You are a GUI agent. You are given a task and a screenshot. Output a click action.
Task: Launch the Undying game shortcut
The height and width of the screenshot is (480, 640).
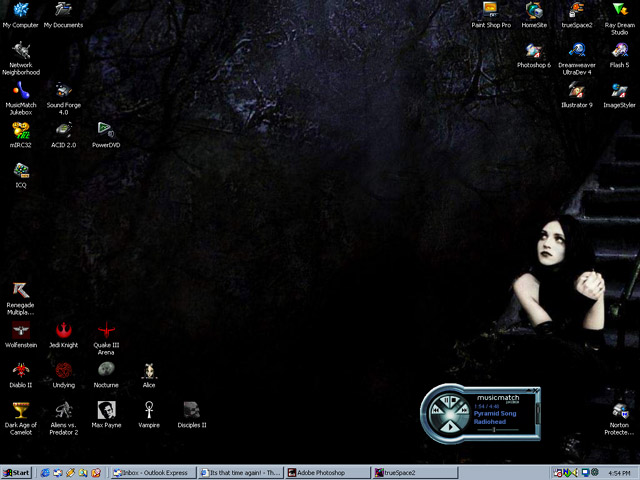pyautogui.click(x=64, y=375)
